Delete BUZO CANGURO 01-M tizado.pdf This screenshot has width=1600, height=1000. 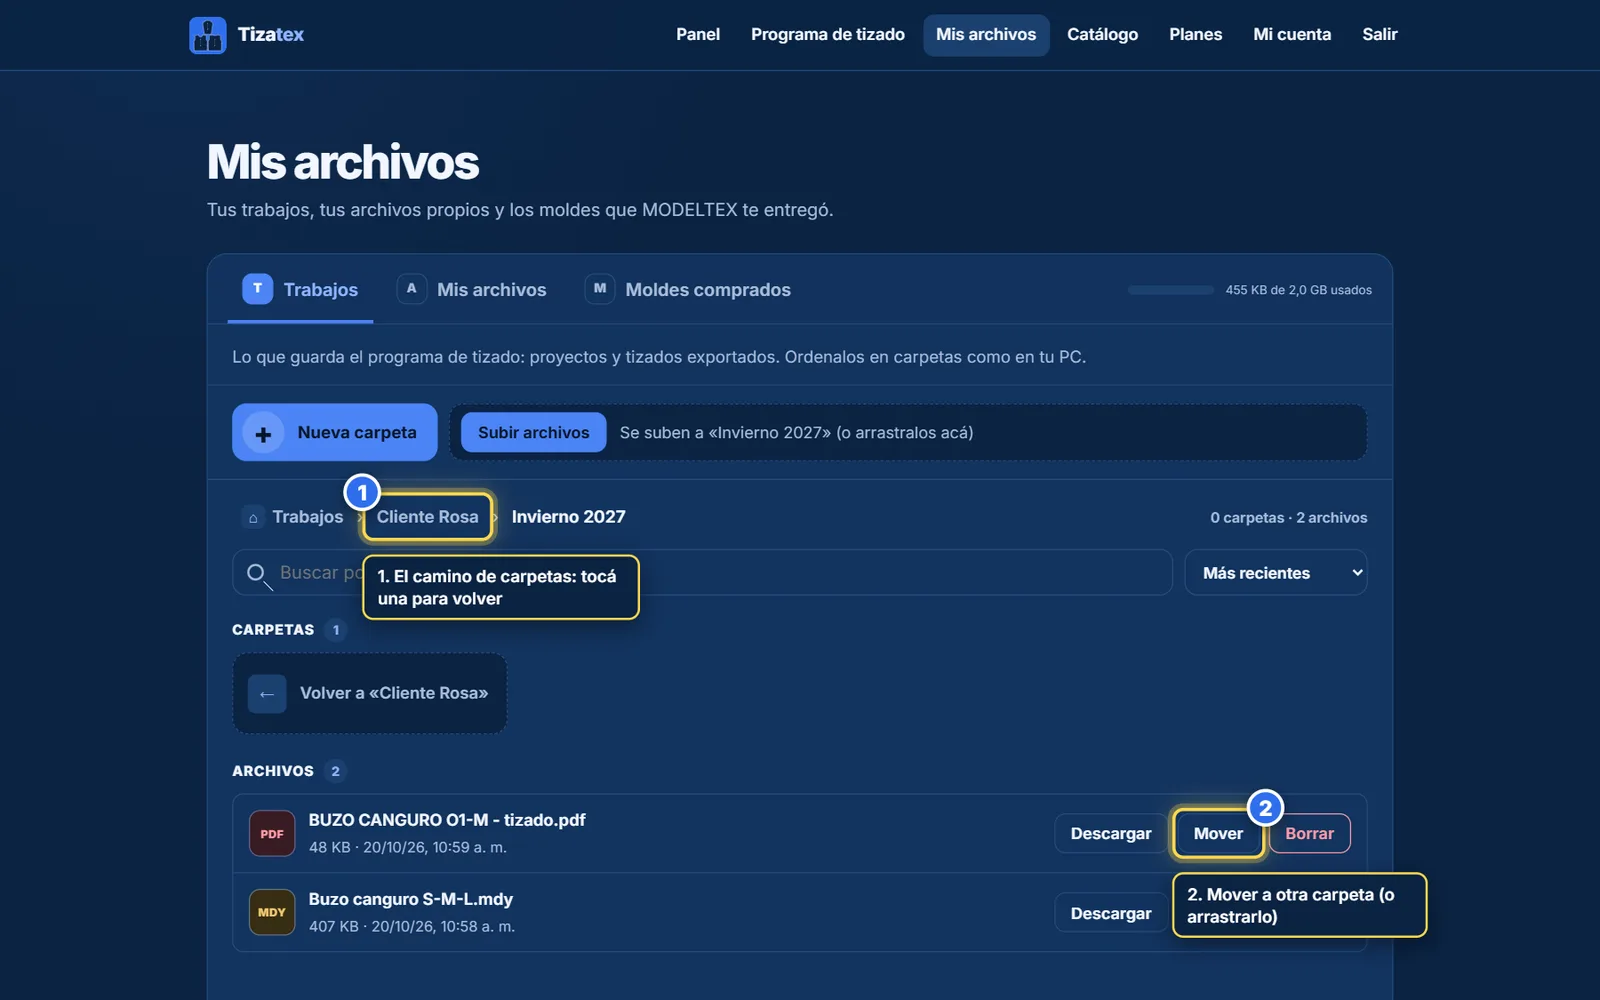click(x=1309, y=834)
